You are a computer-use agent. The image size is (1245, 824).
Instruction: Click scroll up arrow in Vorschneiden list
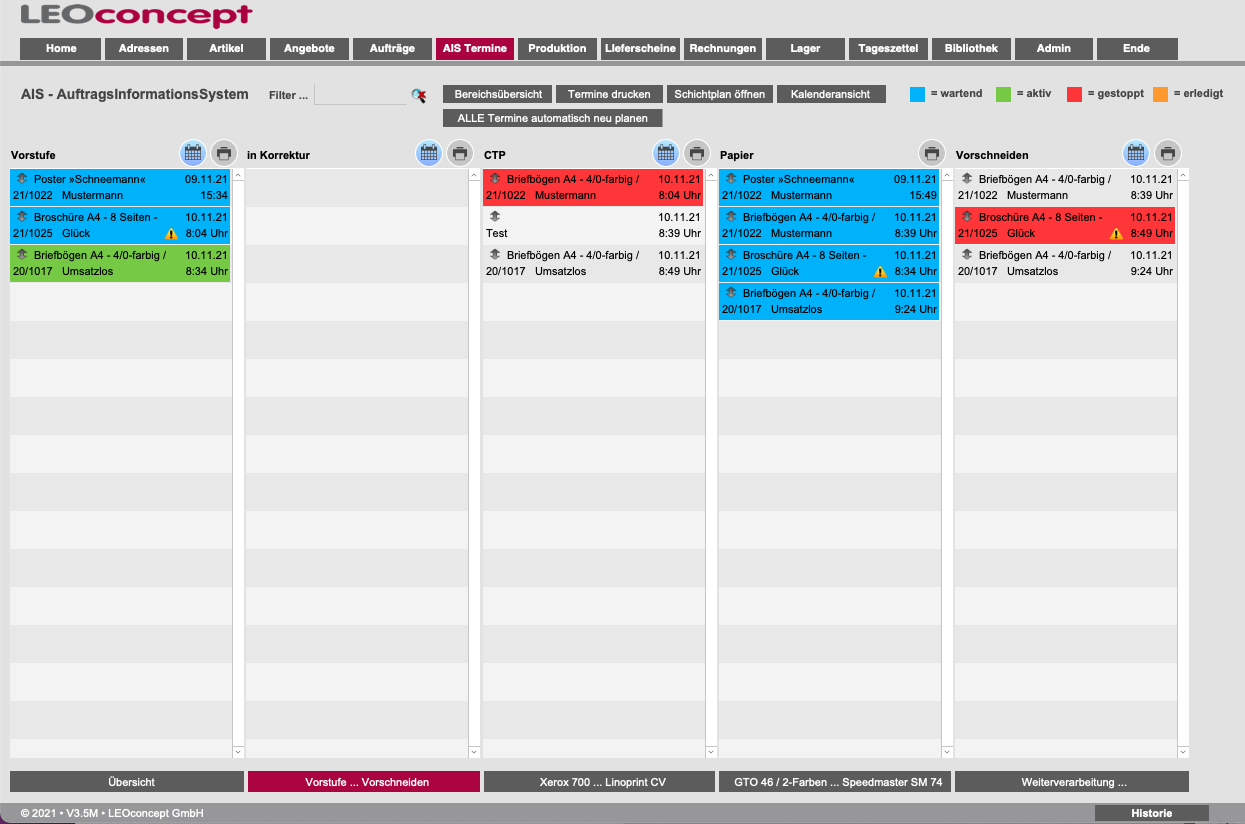(1183, 175)
